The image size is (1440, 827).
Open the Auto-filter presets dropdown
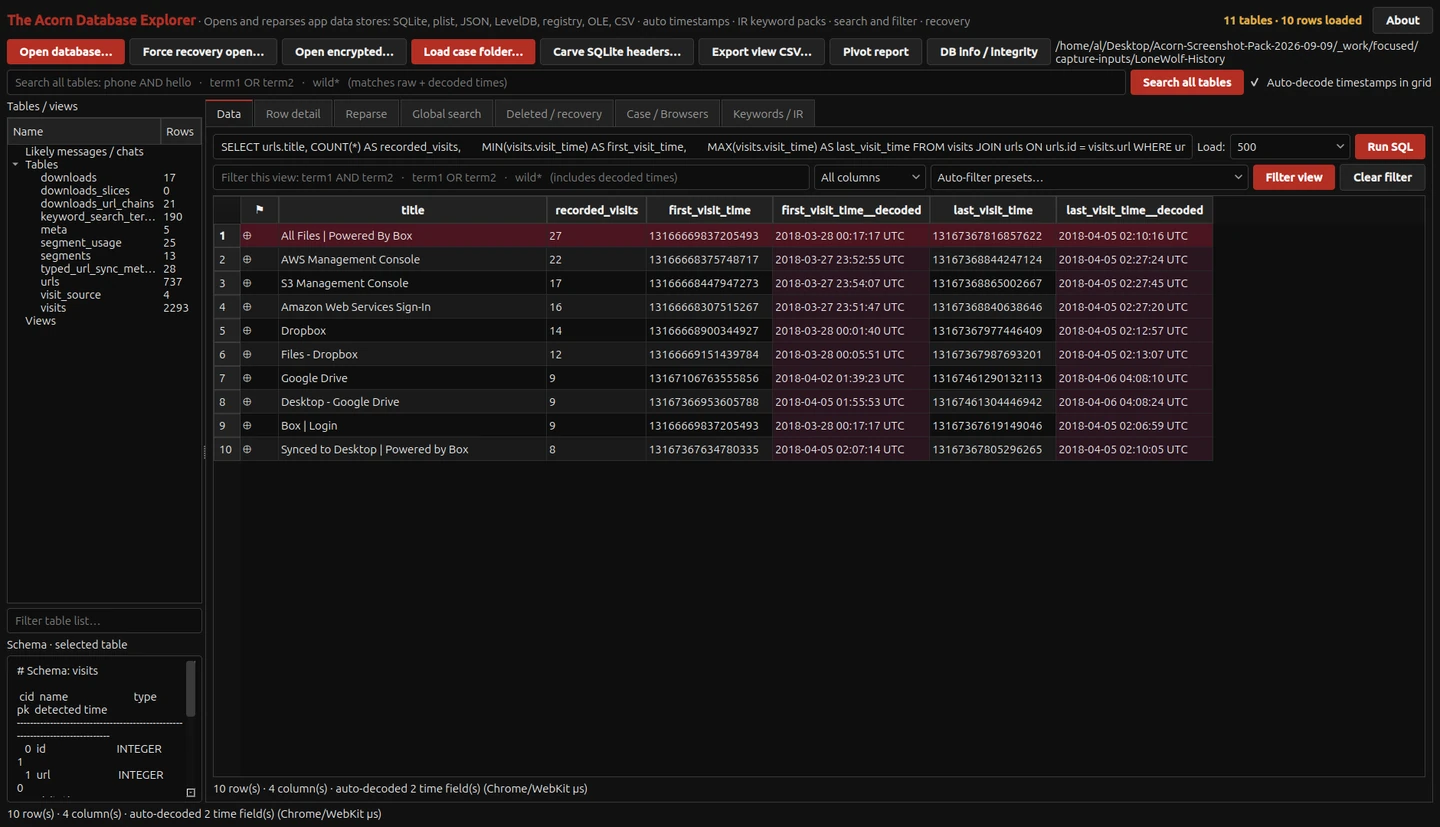coord(1088,177)
